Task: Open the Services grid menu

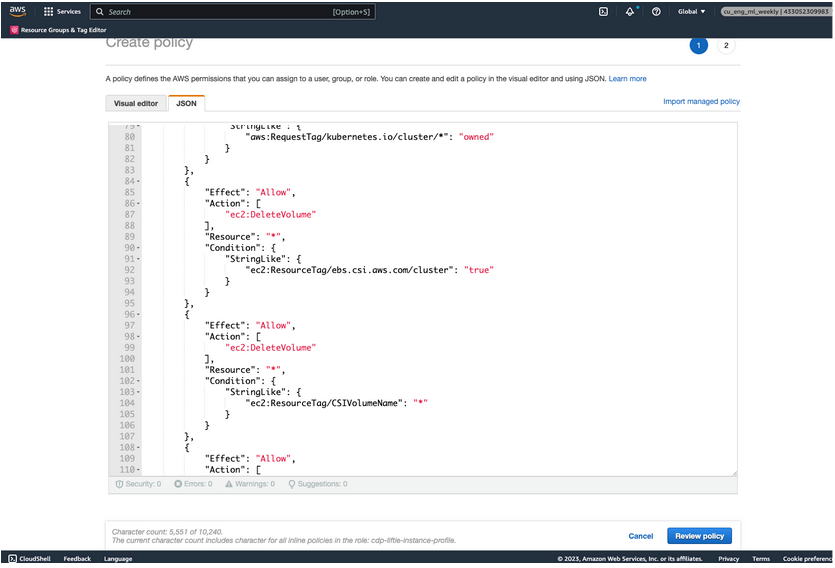Action: coord(50,12)
